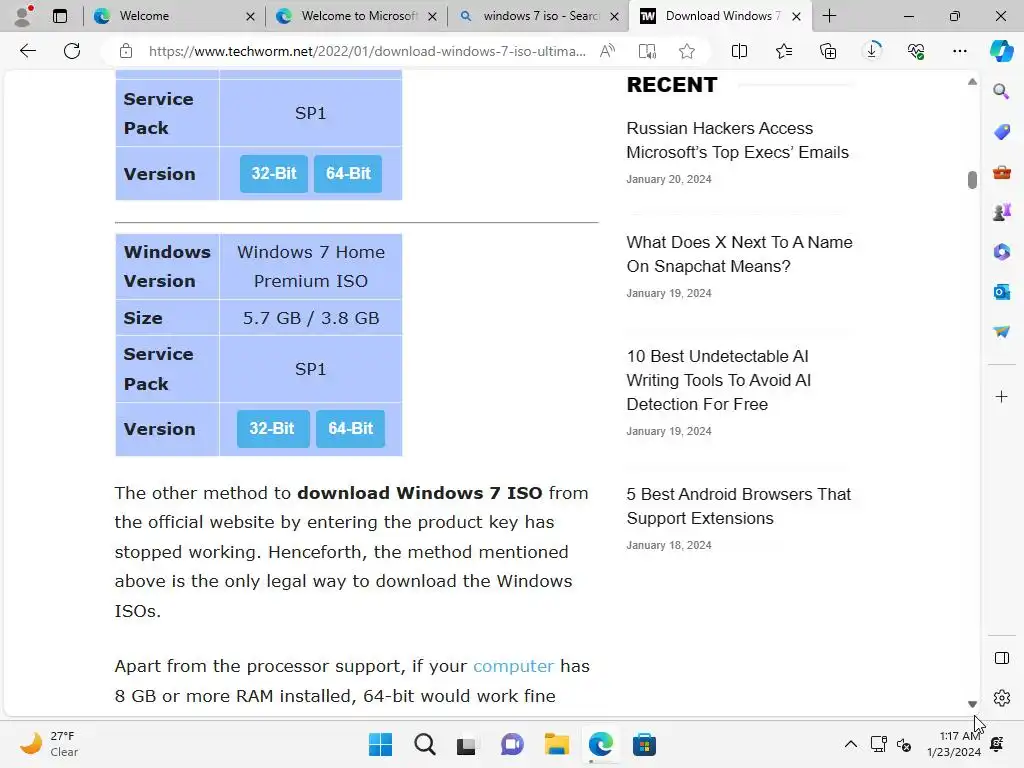This screenshot has width=1024, height=768.
Task: Add a new sidebar app
Action: [1001, 396]
